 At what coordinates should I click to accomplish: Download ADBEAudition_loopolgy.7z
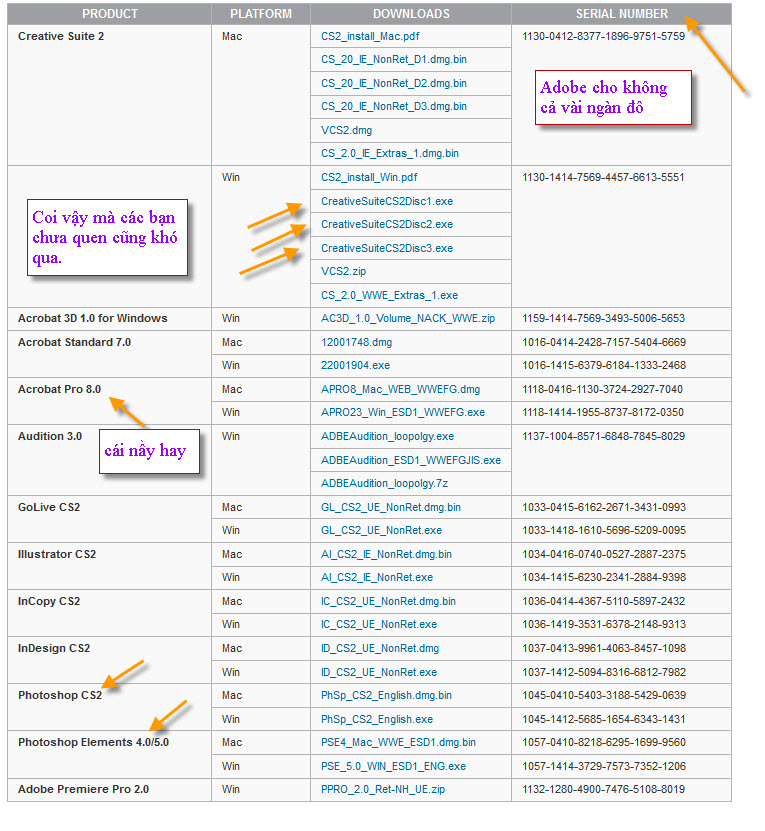click(384, 483)
